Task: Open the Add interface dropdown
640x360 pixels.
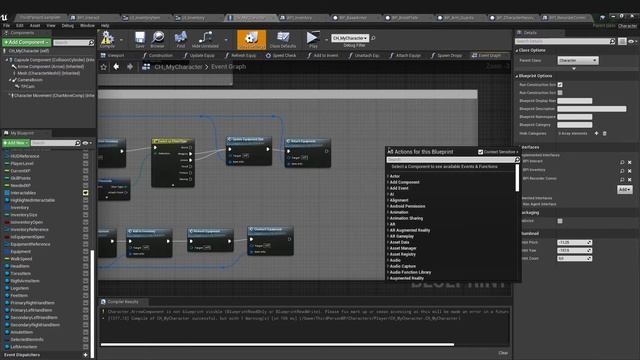Action: click(624, 190)
